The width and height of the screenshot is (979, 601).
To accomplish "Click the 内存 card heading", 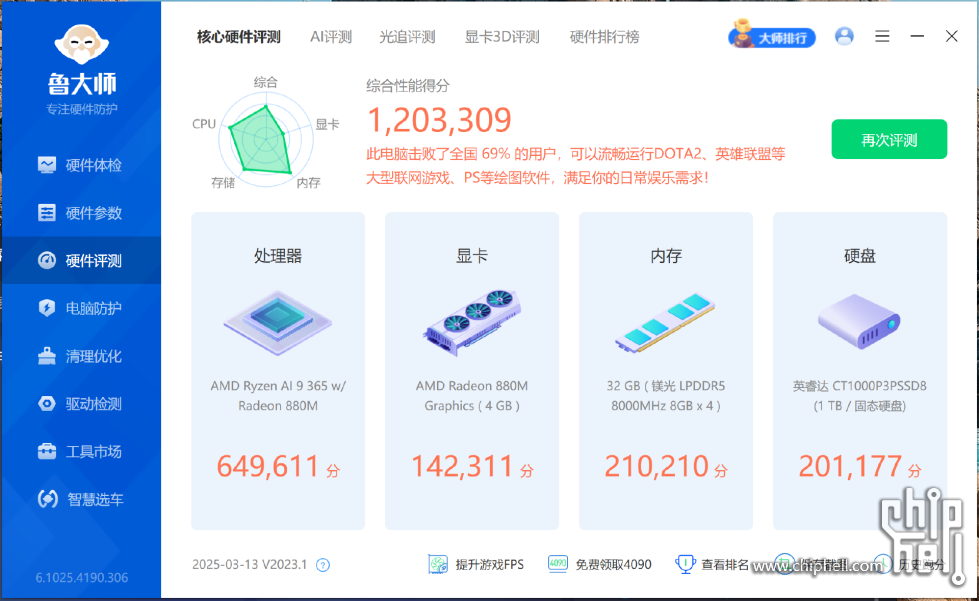I will point(666,256).
